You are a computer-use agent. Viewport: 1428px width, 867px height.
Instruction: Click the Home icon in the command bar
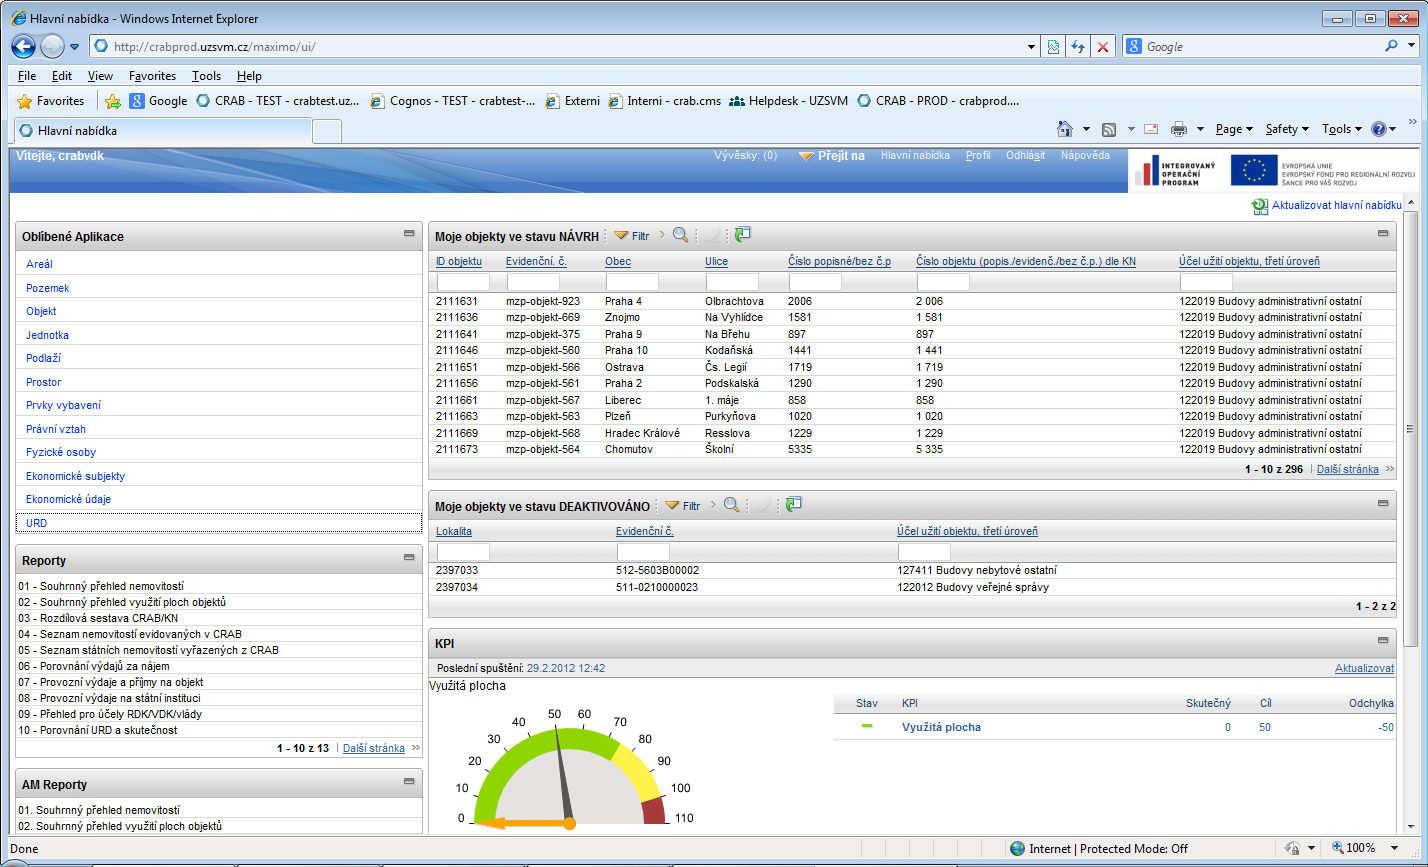(1066, 129)
